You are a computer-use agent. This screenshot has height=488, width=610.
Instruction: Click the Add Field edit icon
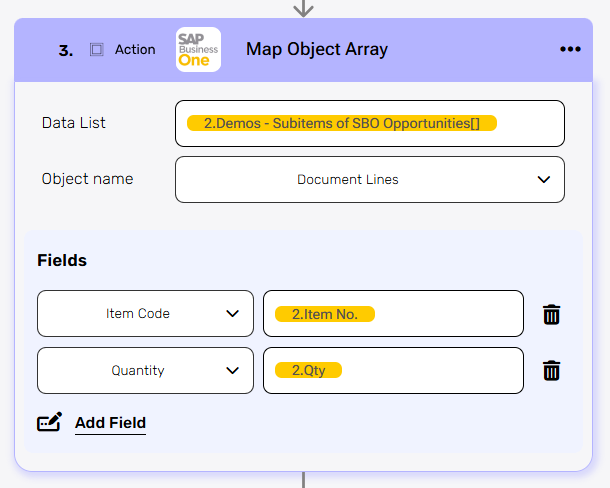tap(49, 423)
